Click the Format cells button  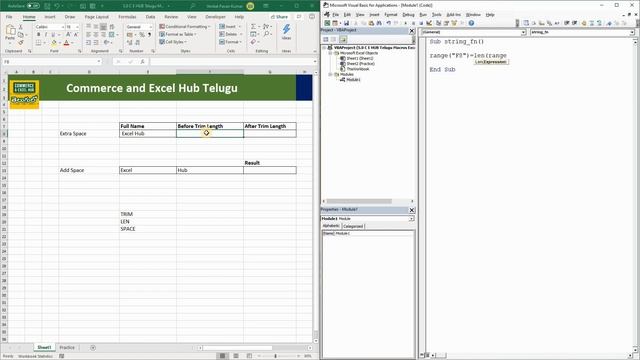click(230, 42)
